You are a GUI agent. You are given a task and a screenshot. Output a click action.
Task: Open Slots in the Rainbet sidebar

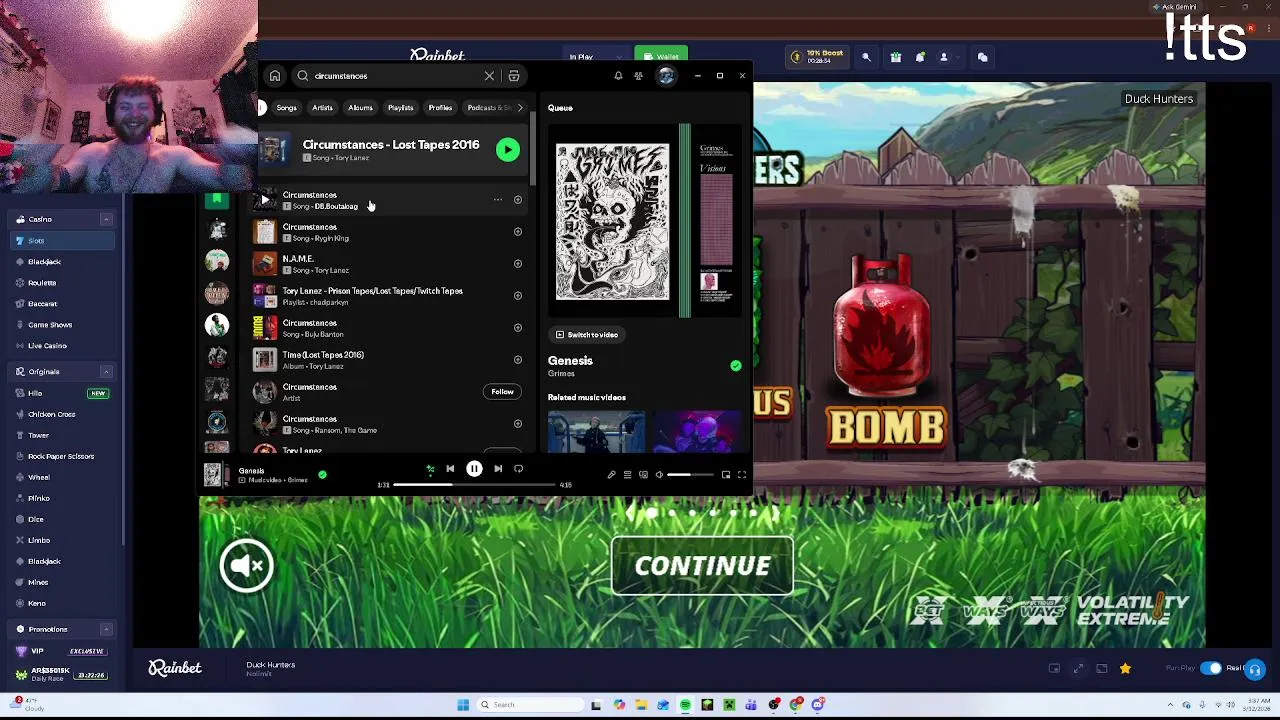(x=62, y=241)
